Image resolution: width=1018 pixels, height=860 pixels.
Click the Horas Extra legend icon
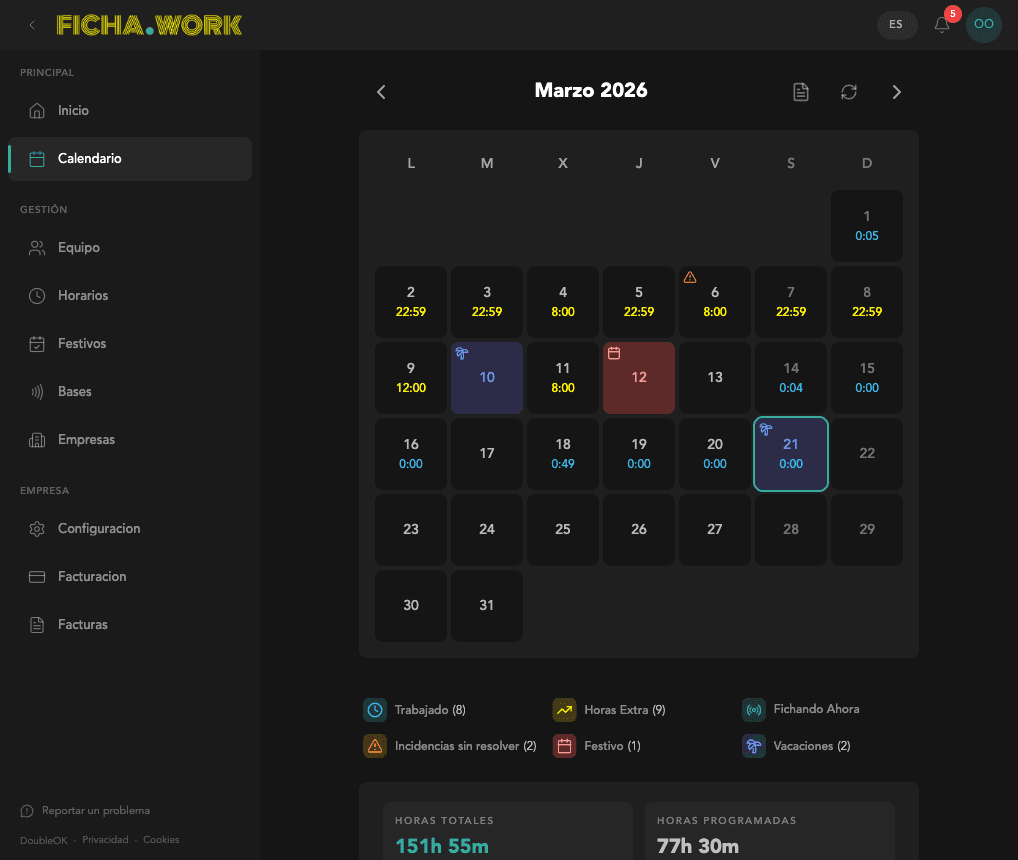pyautogui.click(x=564, y=710)
